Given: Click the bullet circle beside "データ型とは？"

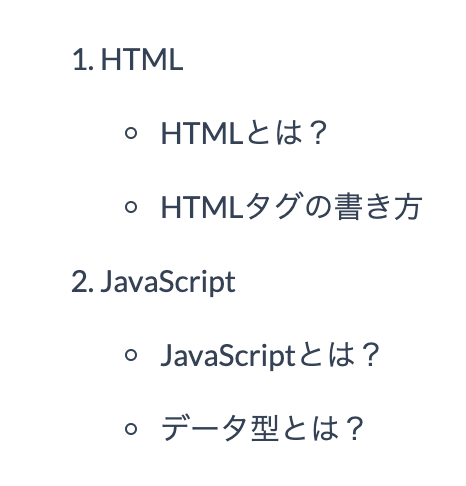Looking at the screenshot, I should (x=131, y=429).
